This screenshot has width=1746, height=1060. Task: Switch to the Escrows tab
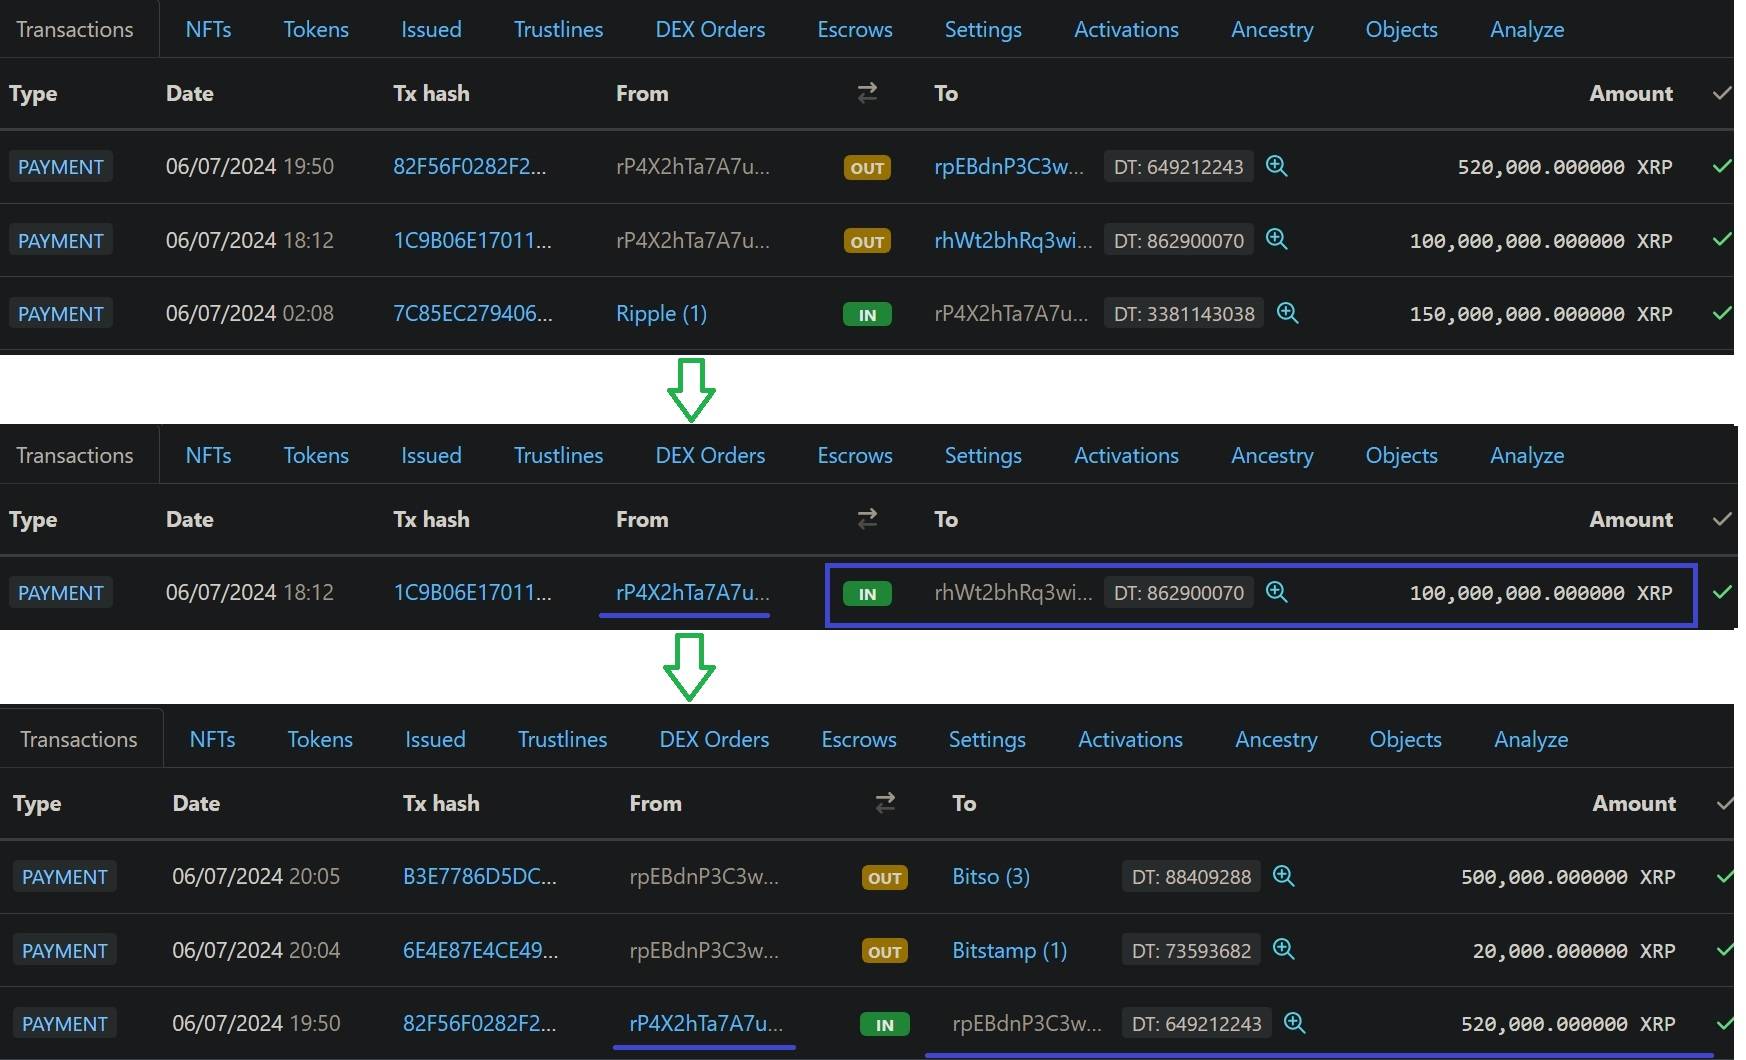coord(854,29)
